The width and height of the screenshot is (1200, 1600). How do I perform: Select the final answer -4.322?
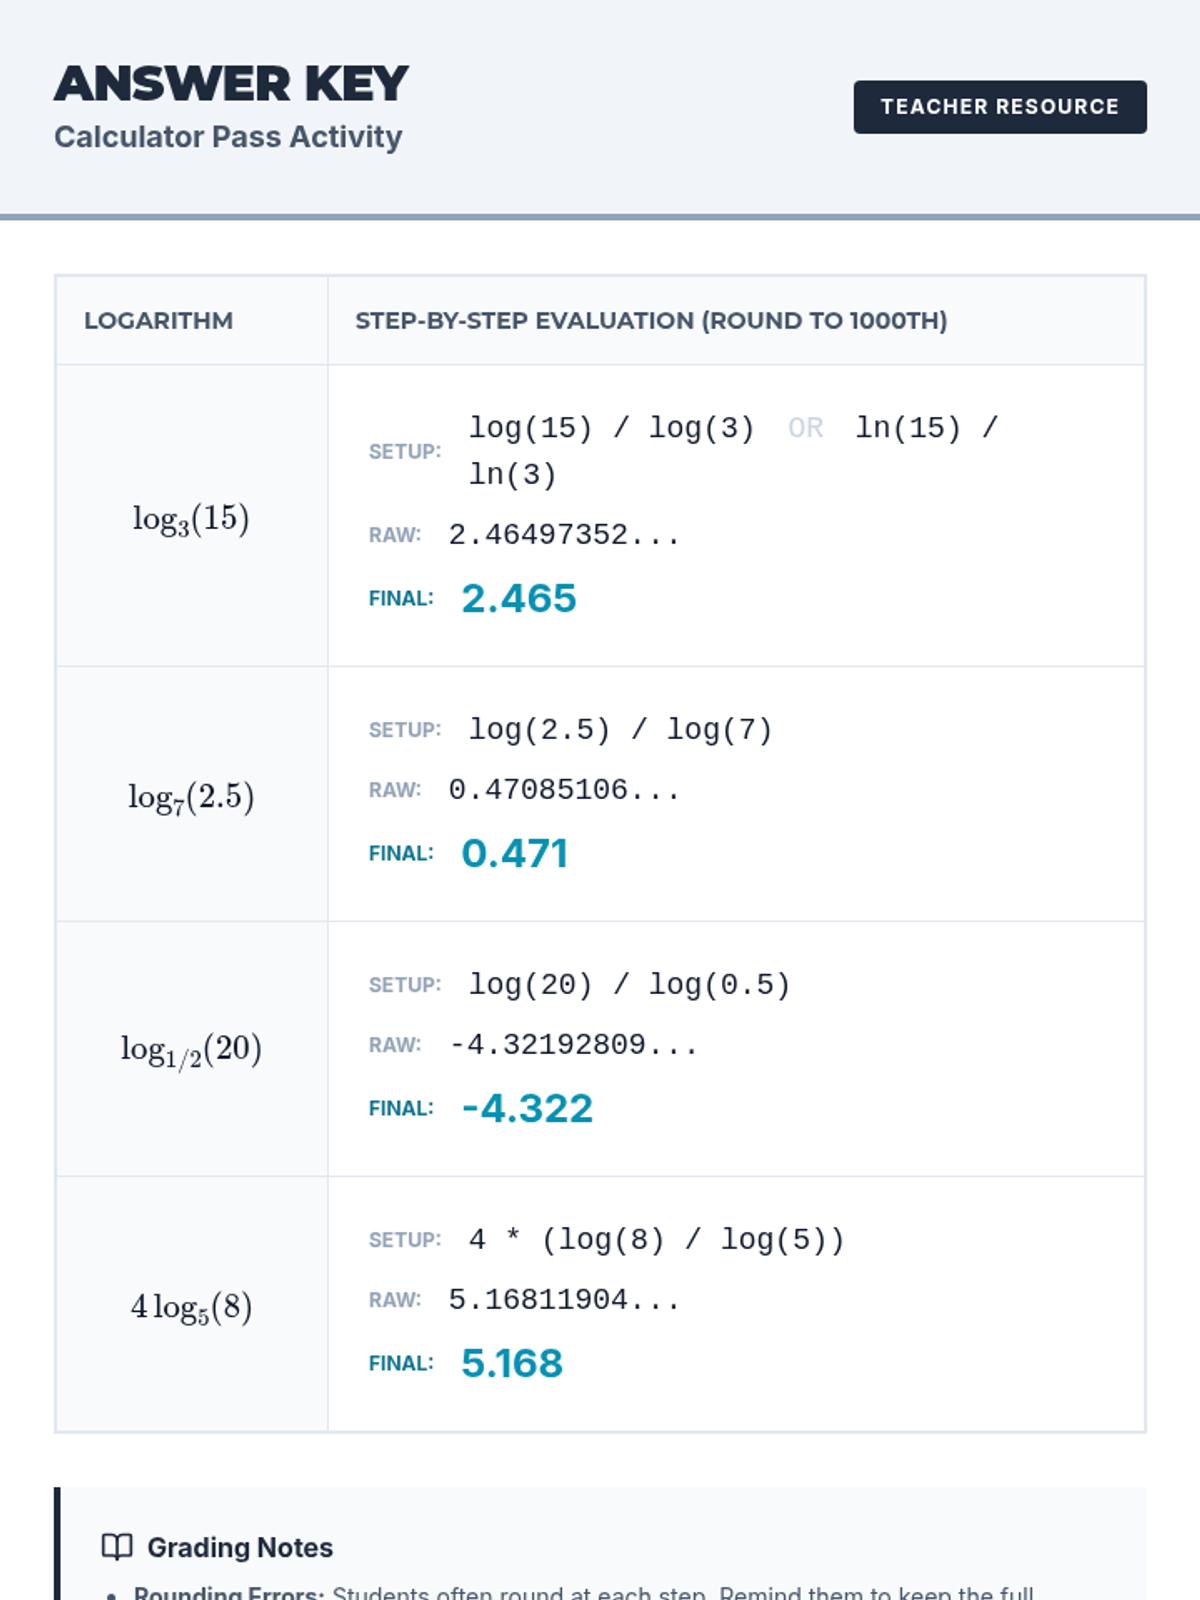coord(527,1108)
